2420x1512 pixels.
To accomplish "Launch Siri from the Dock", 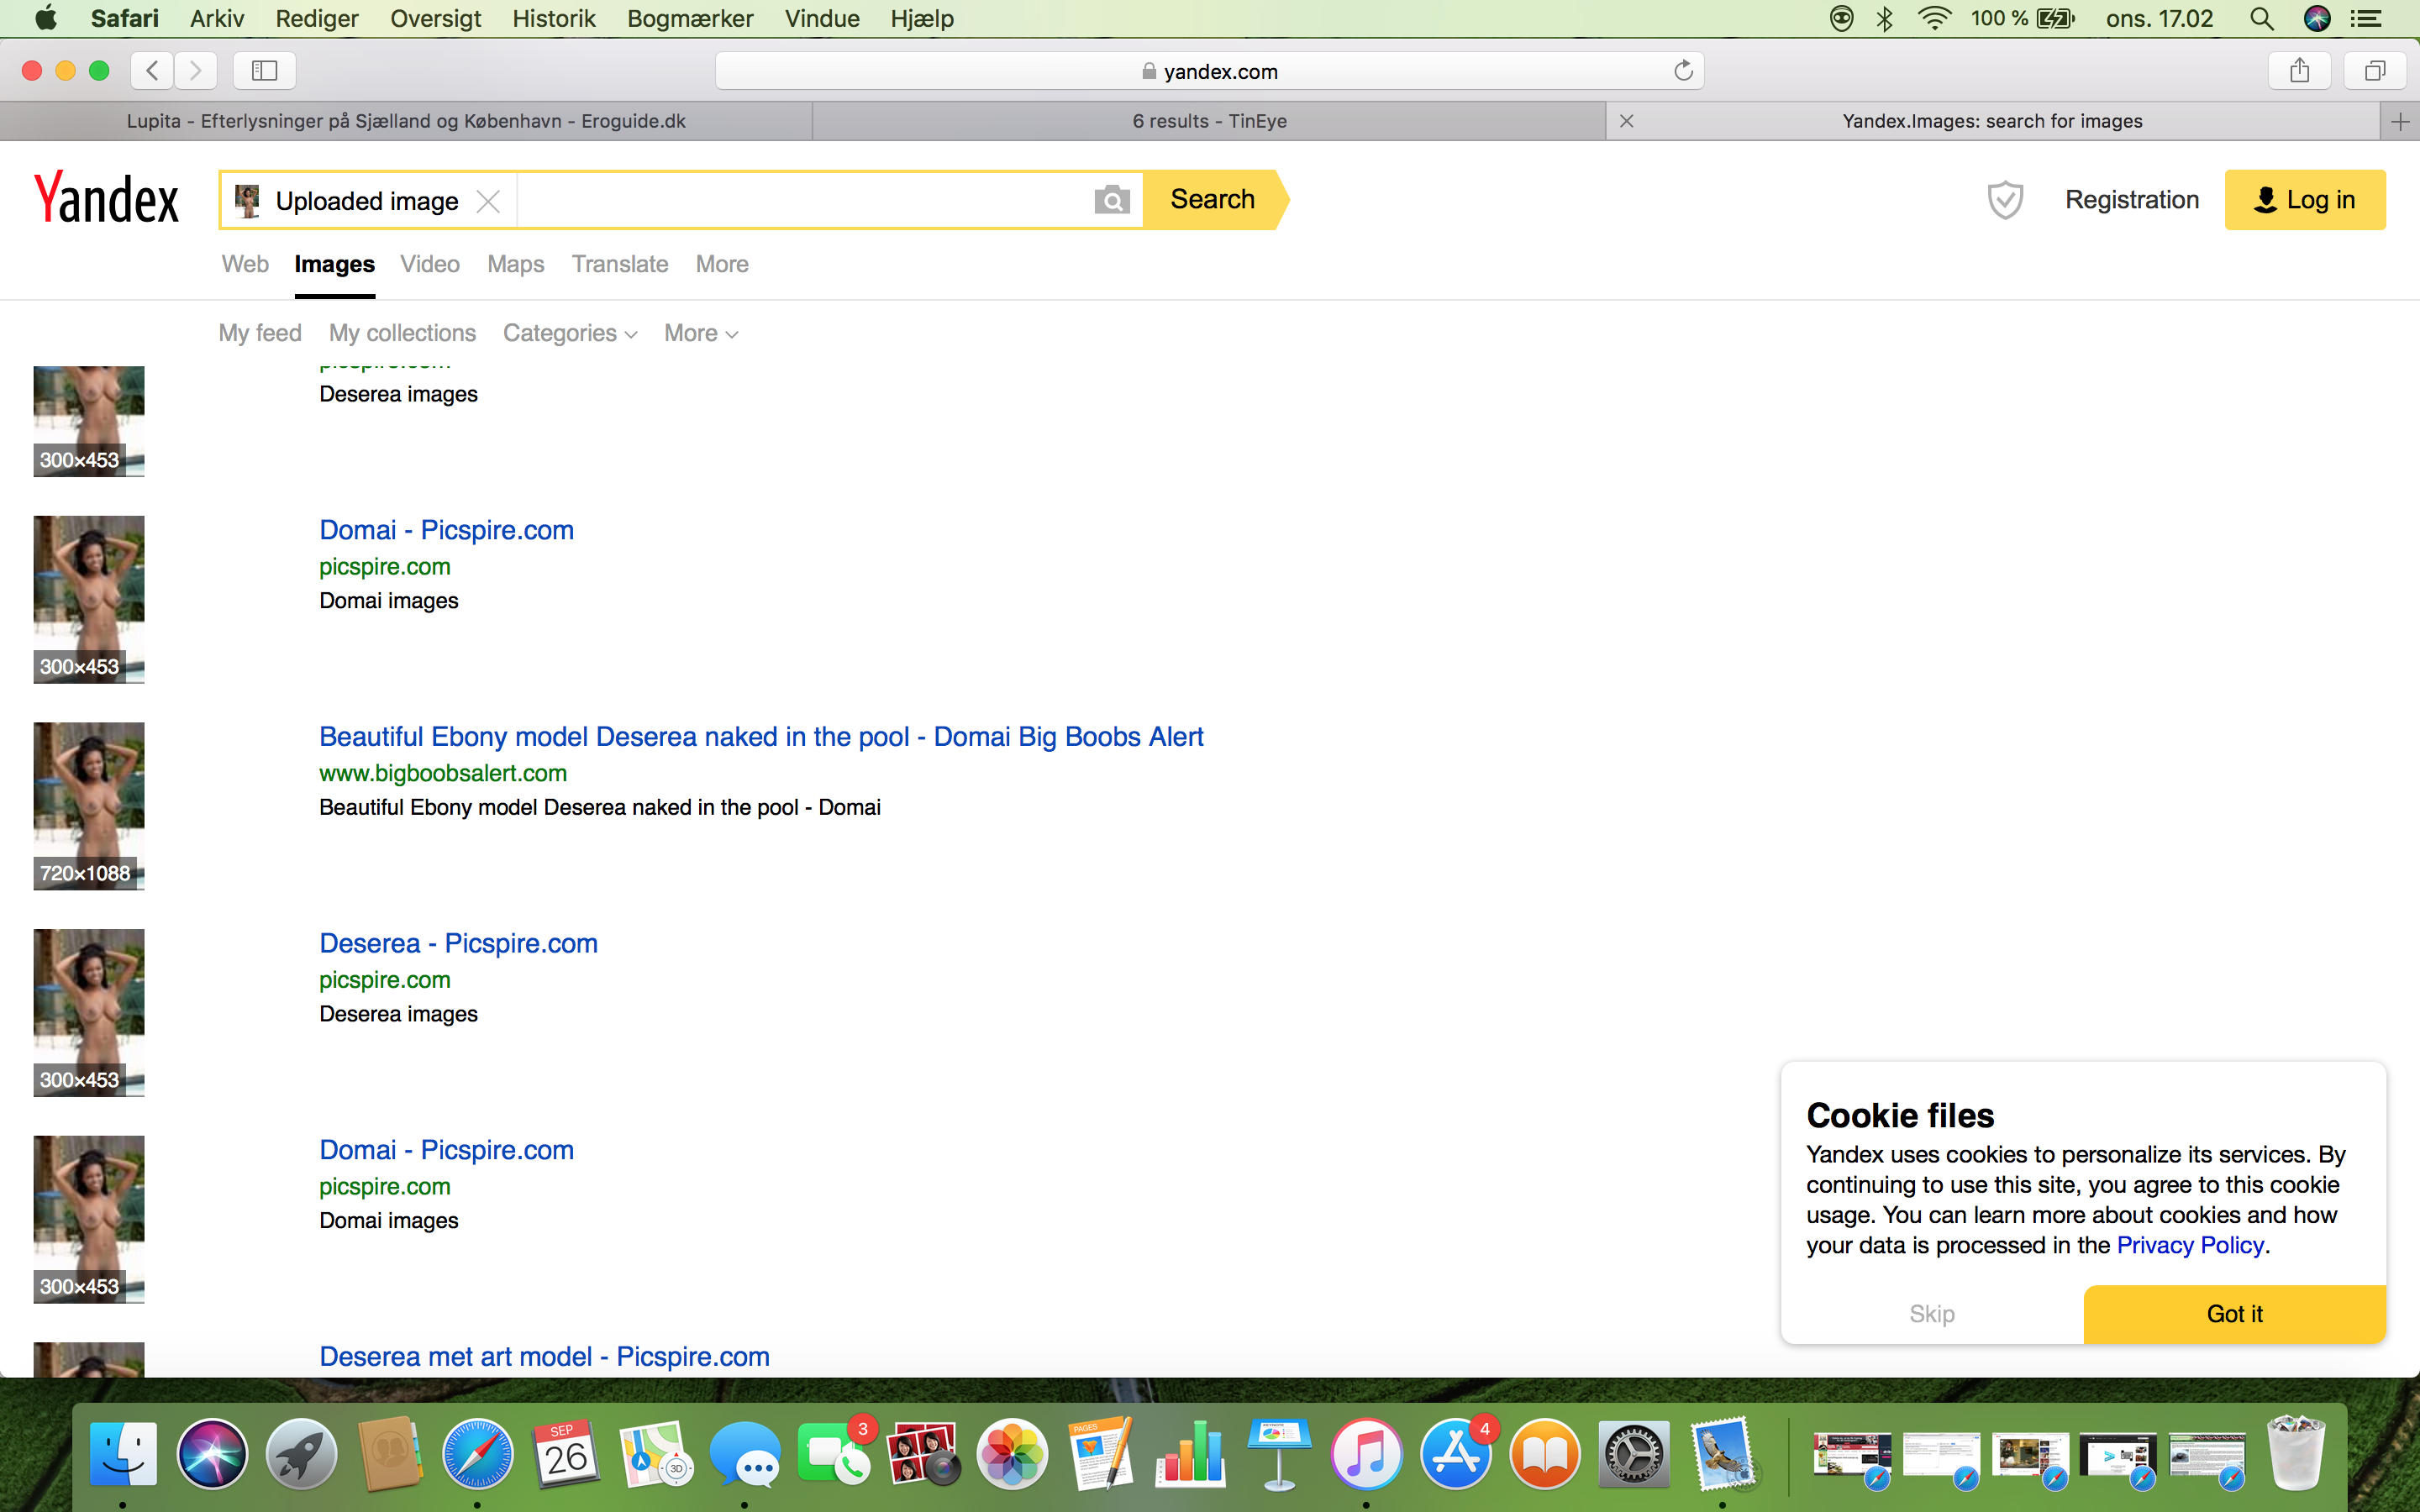I will click(212, 1453).
